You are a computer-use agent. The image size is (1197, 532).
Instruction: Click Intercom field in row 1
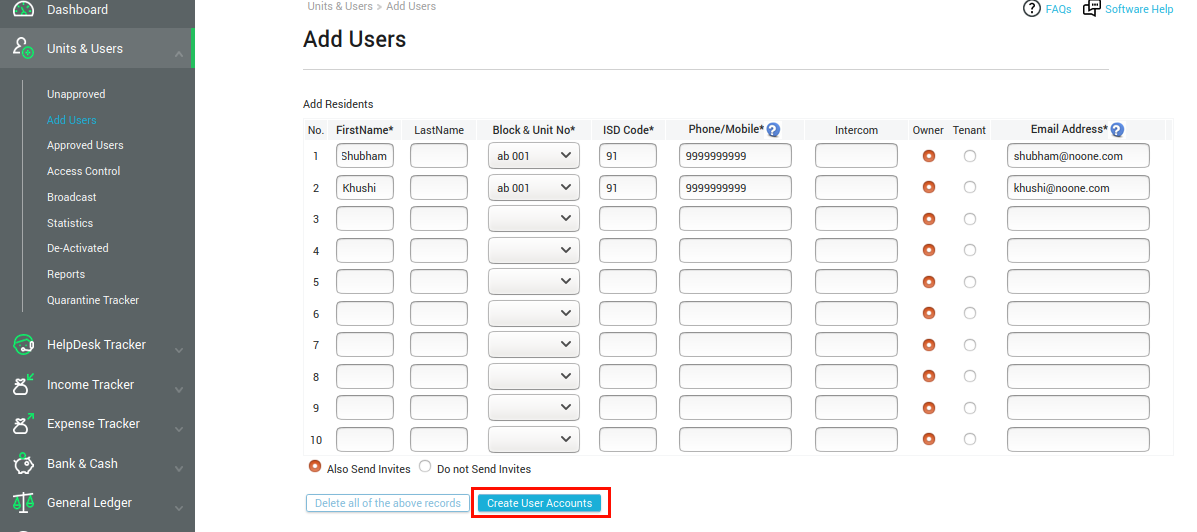click(x=857, y=156)
